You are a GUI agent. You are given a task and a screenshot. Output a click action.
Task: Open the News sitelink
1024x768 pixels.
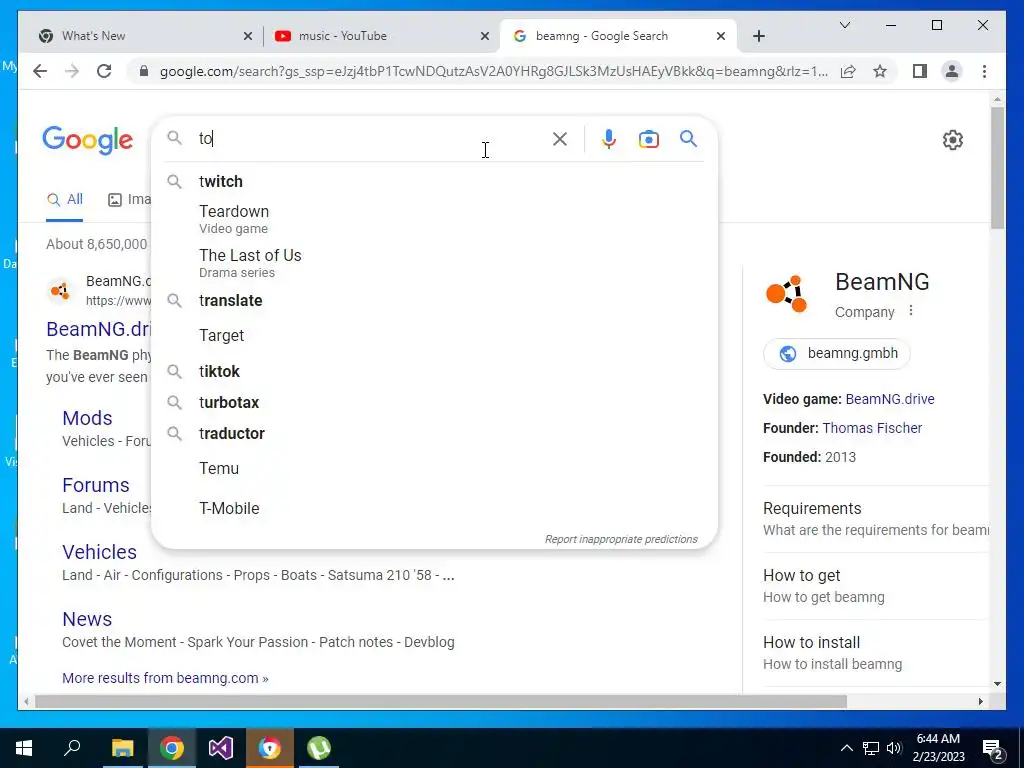pyautogui.click(x=87, y=619)
